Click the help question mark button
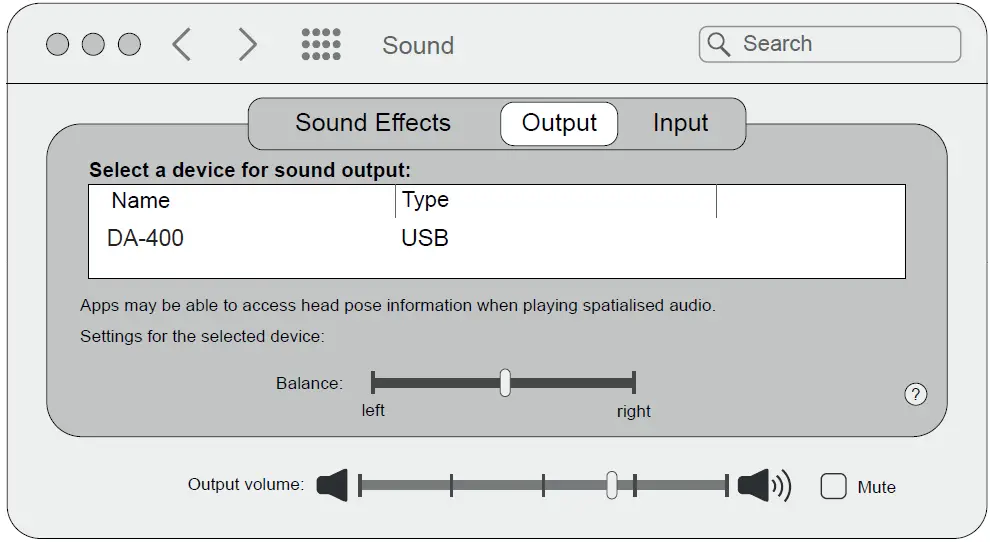990x542 pixels. (915, 394)
